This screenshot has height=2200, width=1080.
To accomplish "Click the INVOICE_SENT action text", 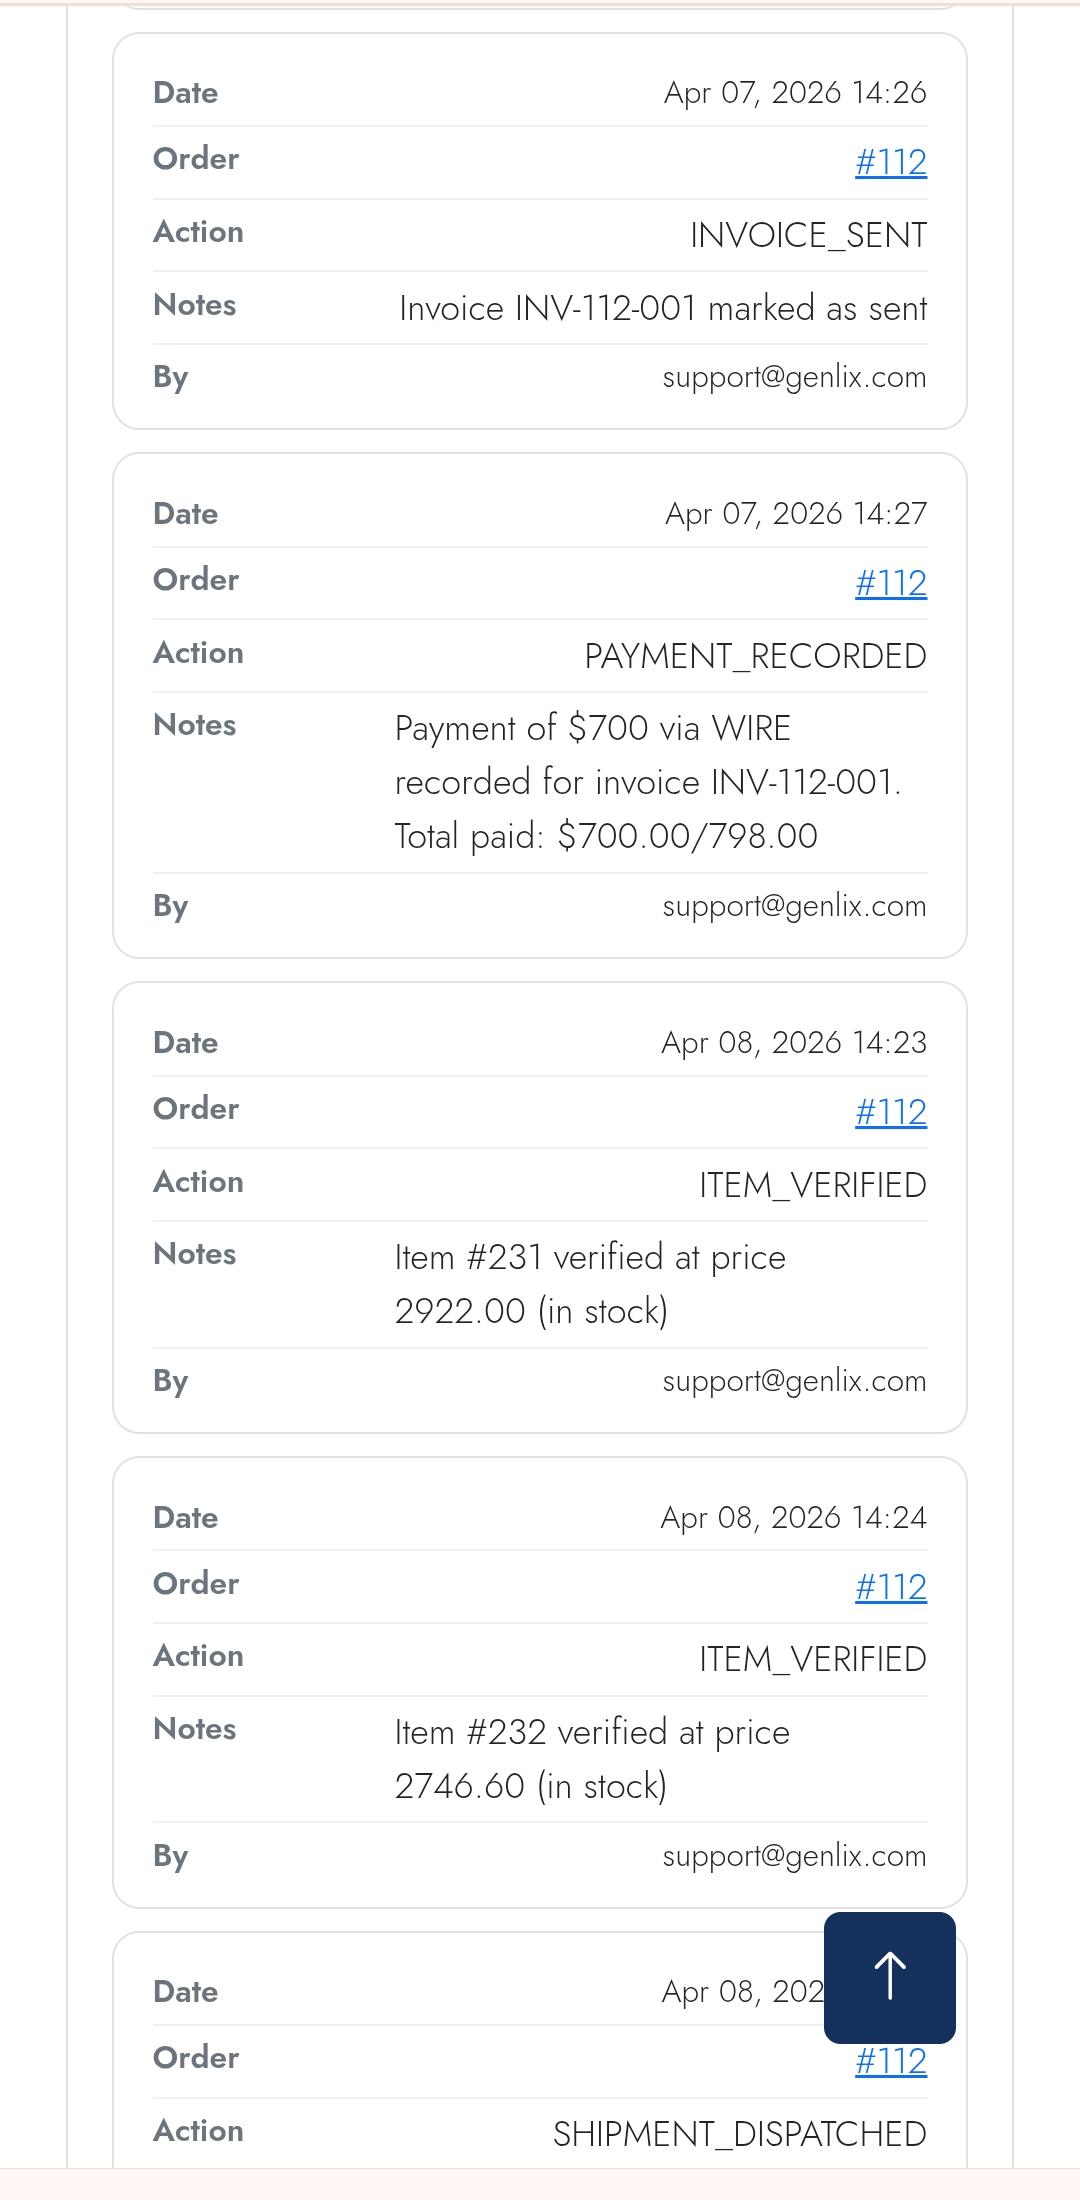I will tap(808, 235).
